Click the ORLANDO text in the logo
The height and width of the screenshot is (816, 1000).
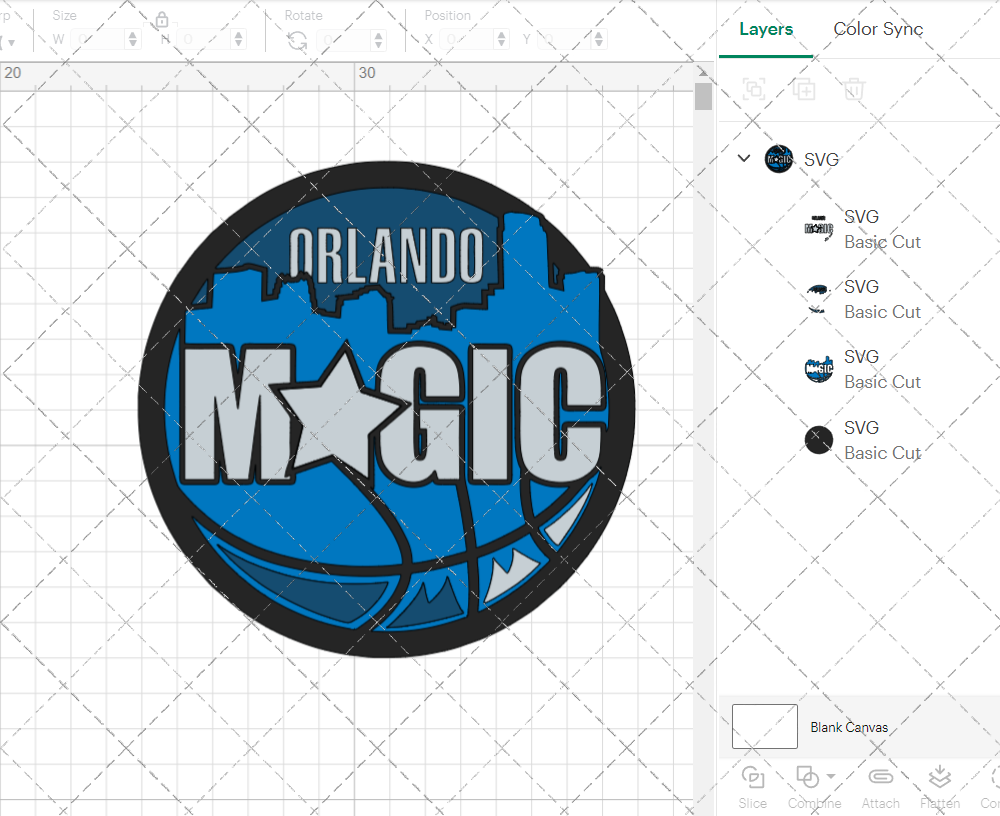click(x=387, y=255)
